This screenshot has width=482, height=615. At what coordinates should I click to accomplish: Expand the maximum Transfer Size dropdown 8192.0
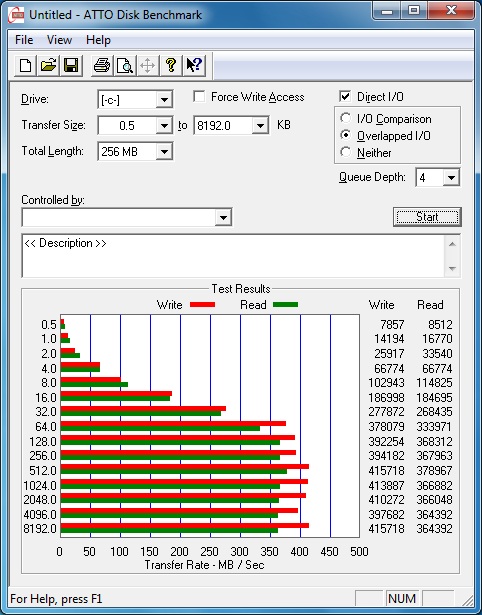[x=260, y=126]
